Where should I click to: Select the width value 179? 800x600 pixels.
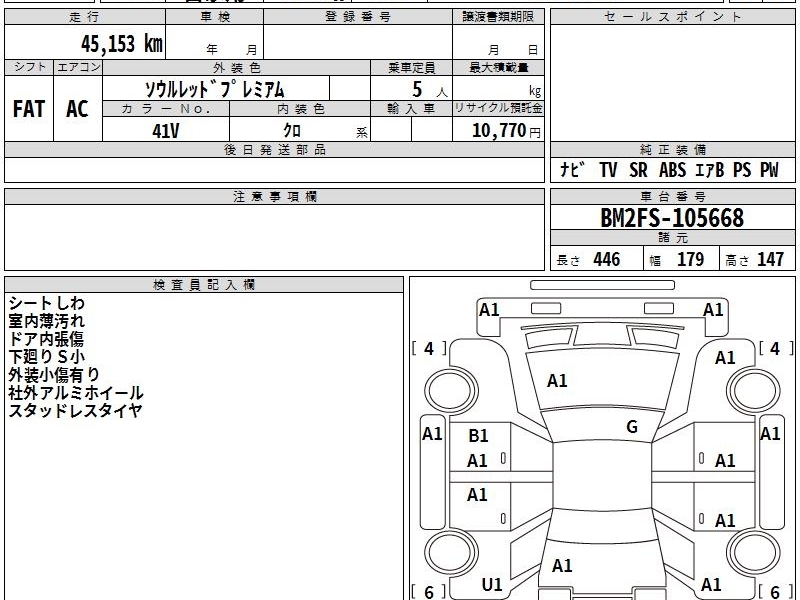[x=690, y=259]
